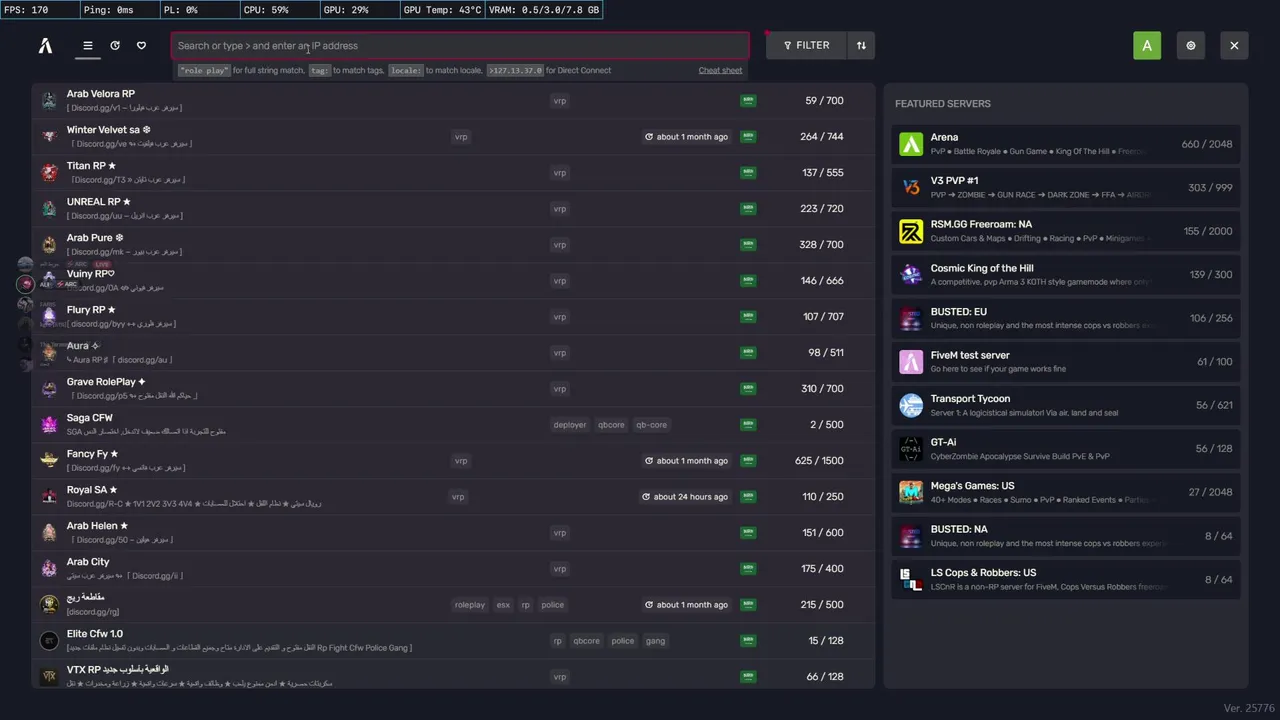1280x720 pixels.
Task: Click 'about 1 month ago' on Fancy Fy row
Action: (x=686, y=461)
